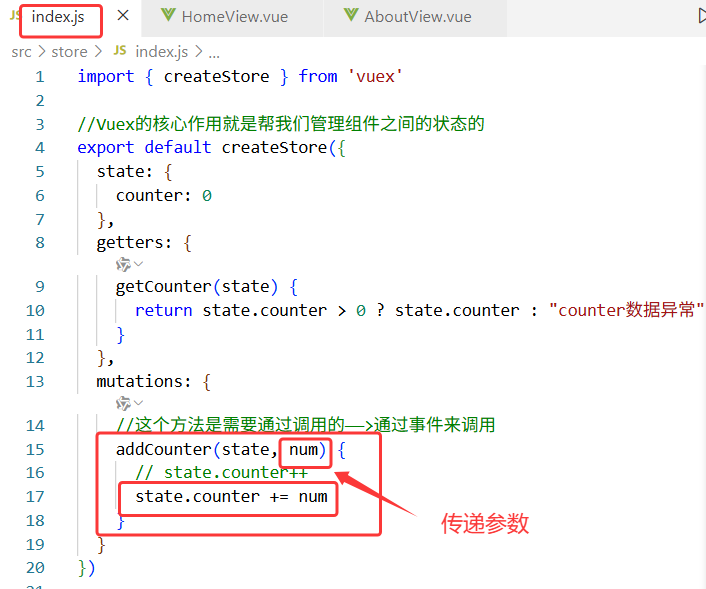706x589 pixels.
Task: Click 'createStore' in the import line
Action: (216, 77)
